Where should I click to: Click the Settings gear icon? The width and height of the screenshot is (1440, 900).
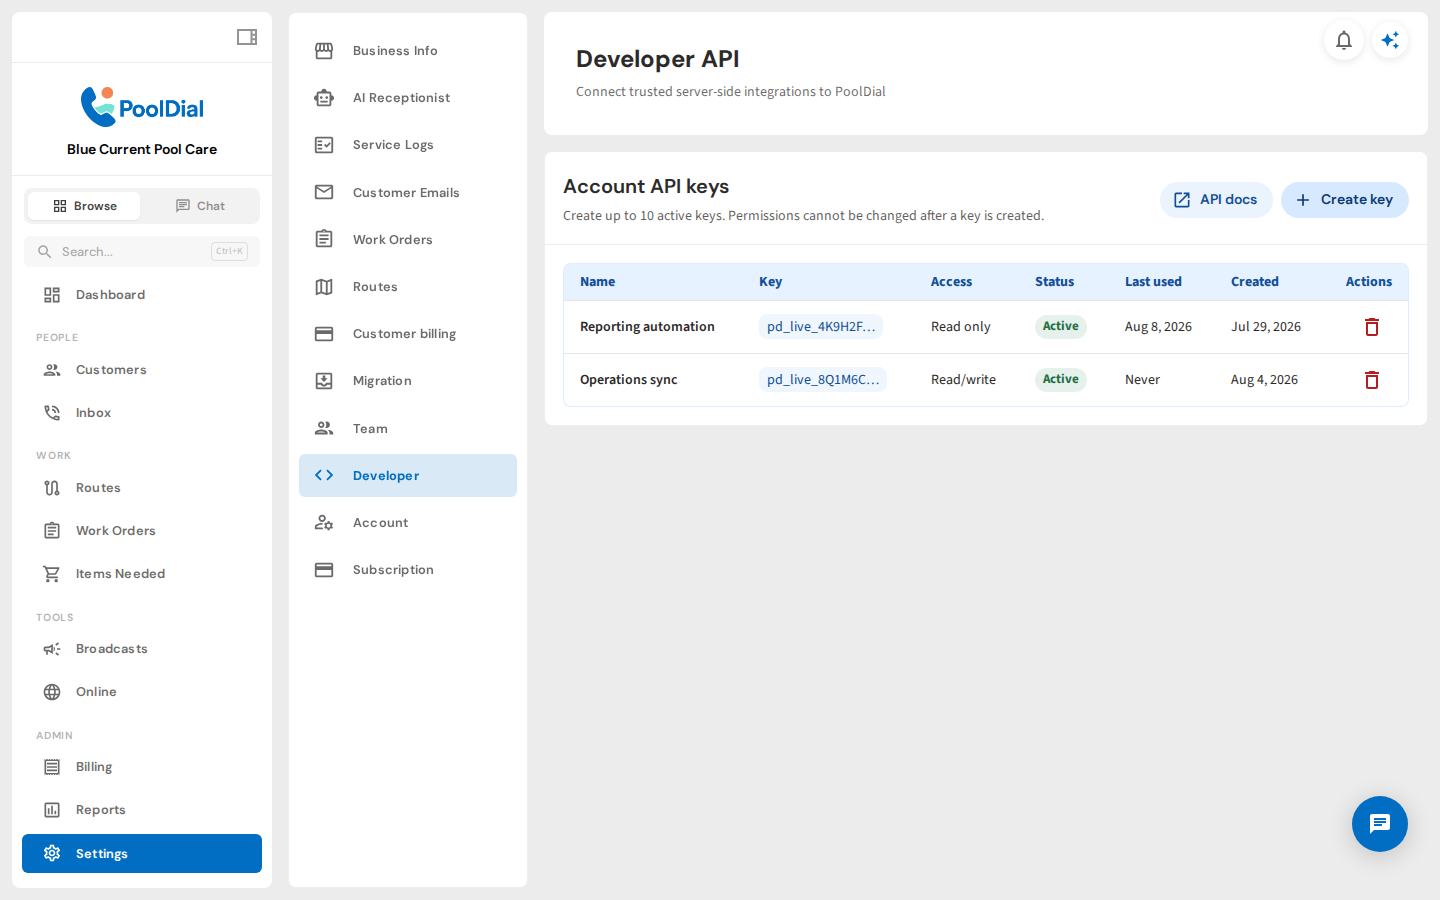tap(52, 853)
